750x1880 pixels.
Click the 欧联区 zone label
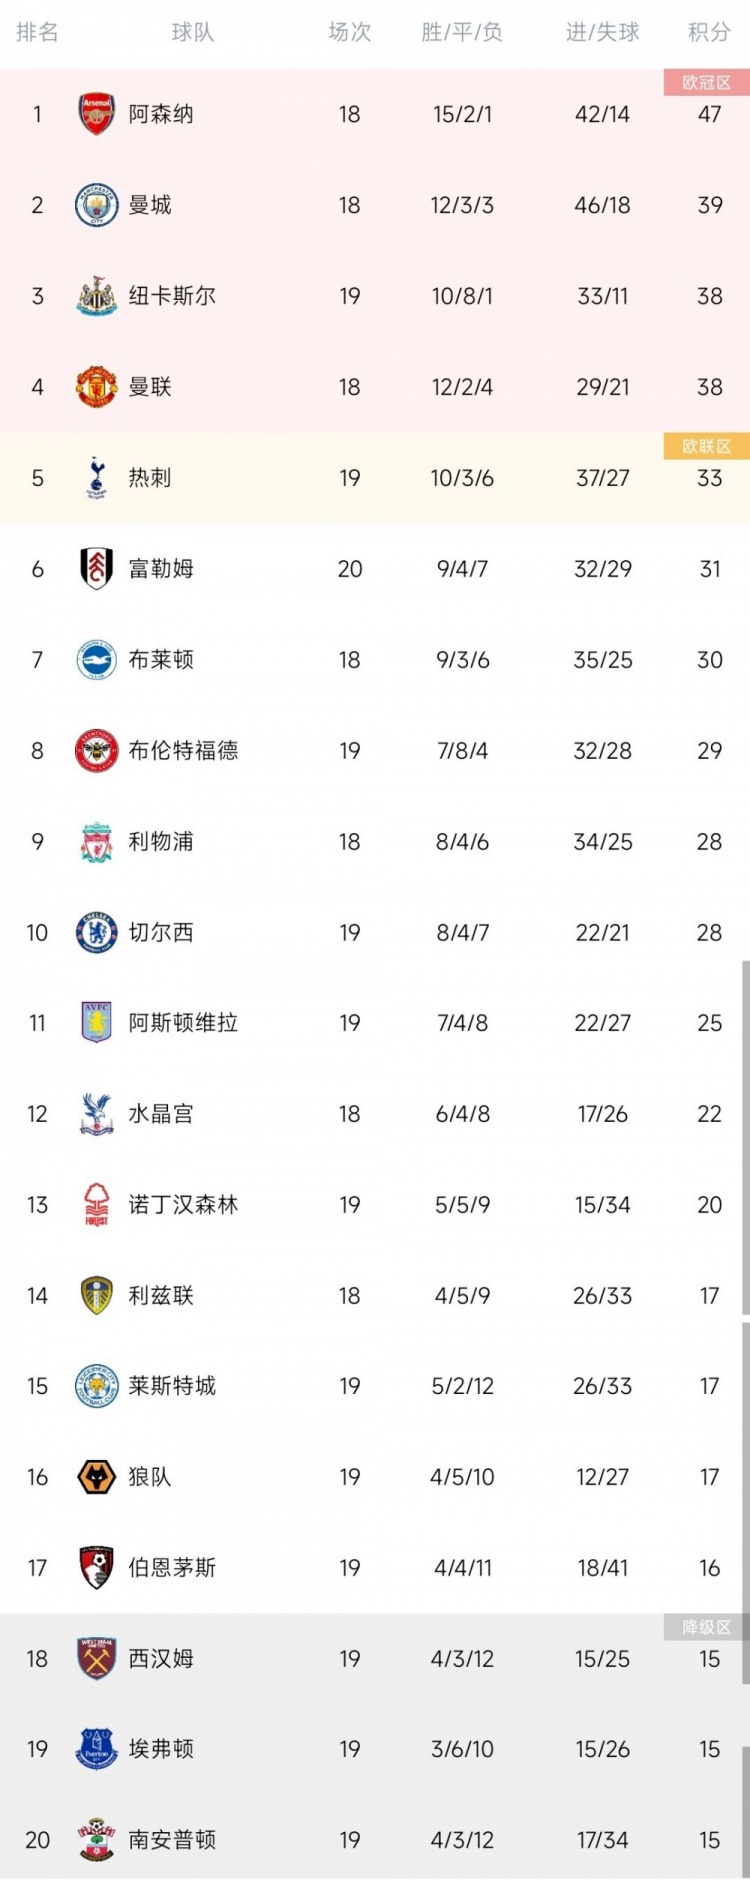click(x=706, y=446)
